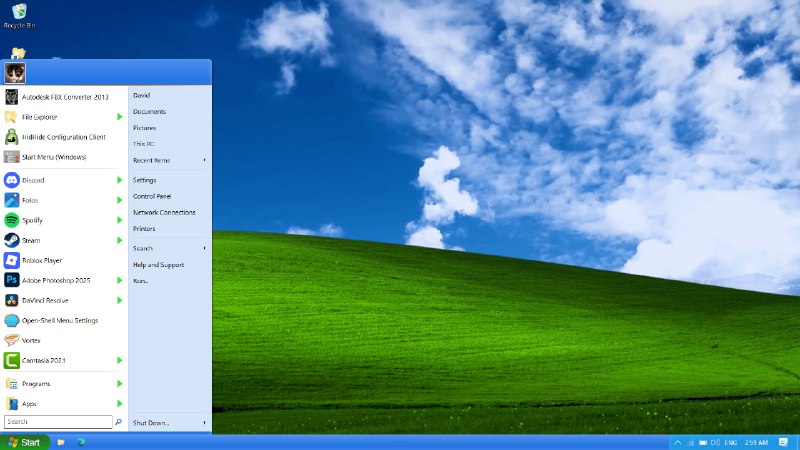Click the ENG language indicator
800x450 pixels.
tap(731, 442)
